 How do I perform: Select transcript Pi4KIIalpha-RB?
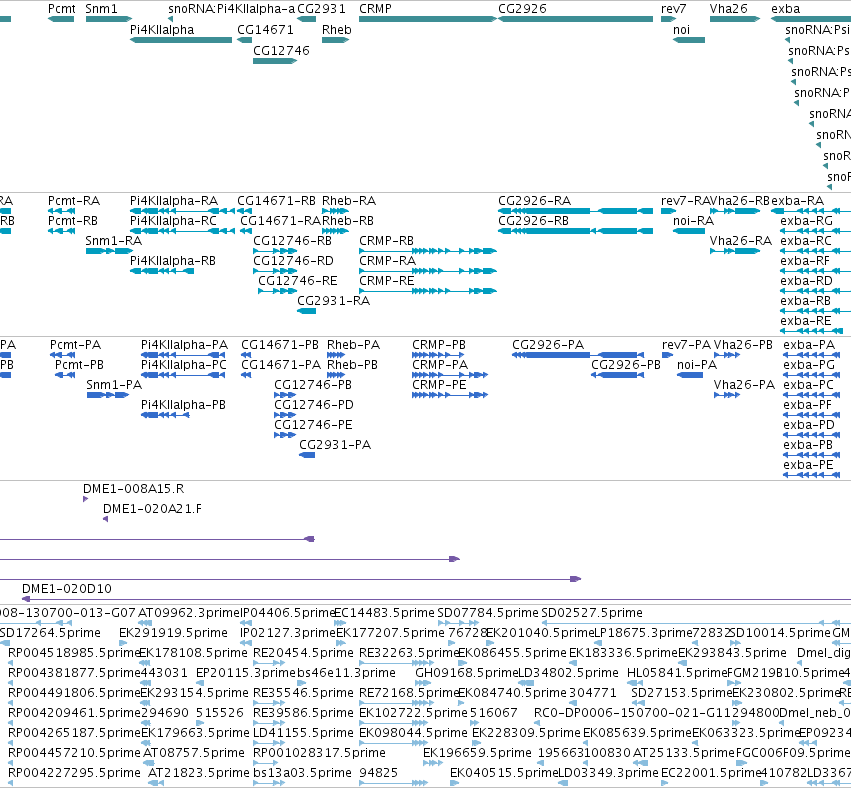162,271
